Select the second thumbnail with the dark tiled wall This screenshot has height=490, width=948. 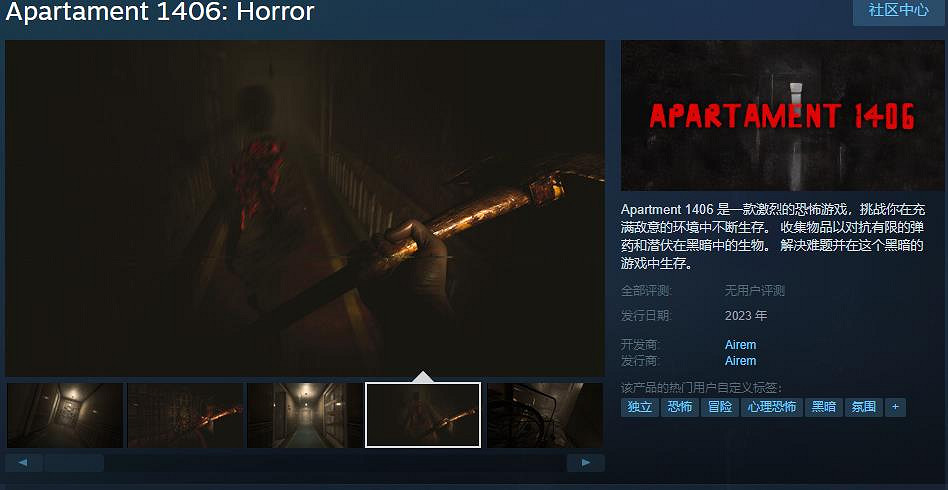[185, 415]
